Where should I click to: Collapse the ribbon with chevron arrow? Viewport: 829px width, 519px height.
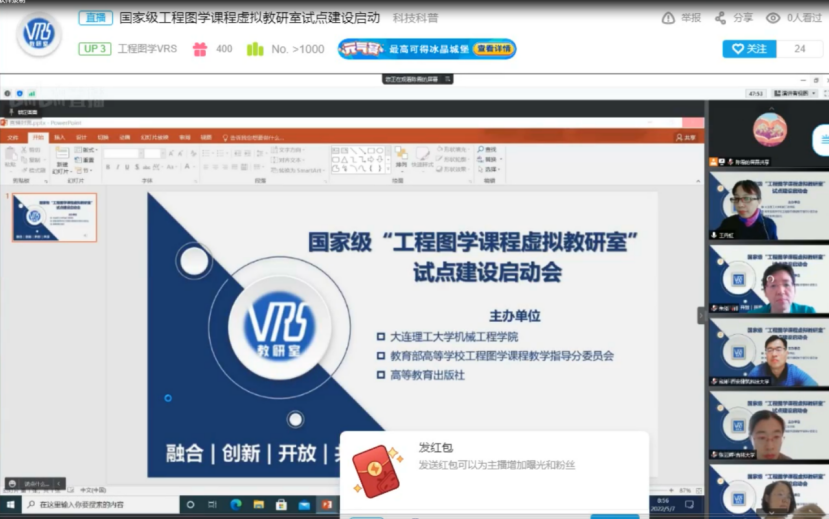click(x=698, y=181)
